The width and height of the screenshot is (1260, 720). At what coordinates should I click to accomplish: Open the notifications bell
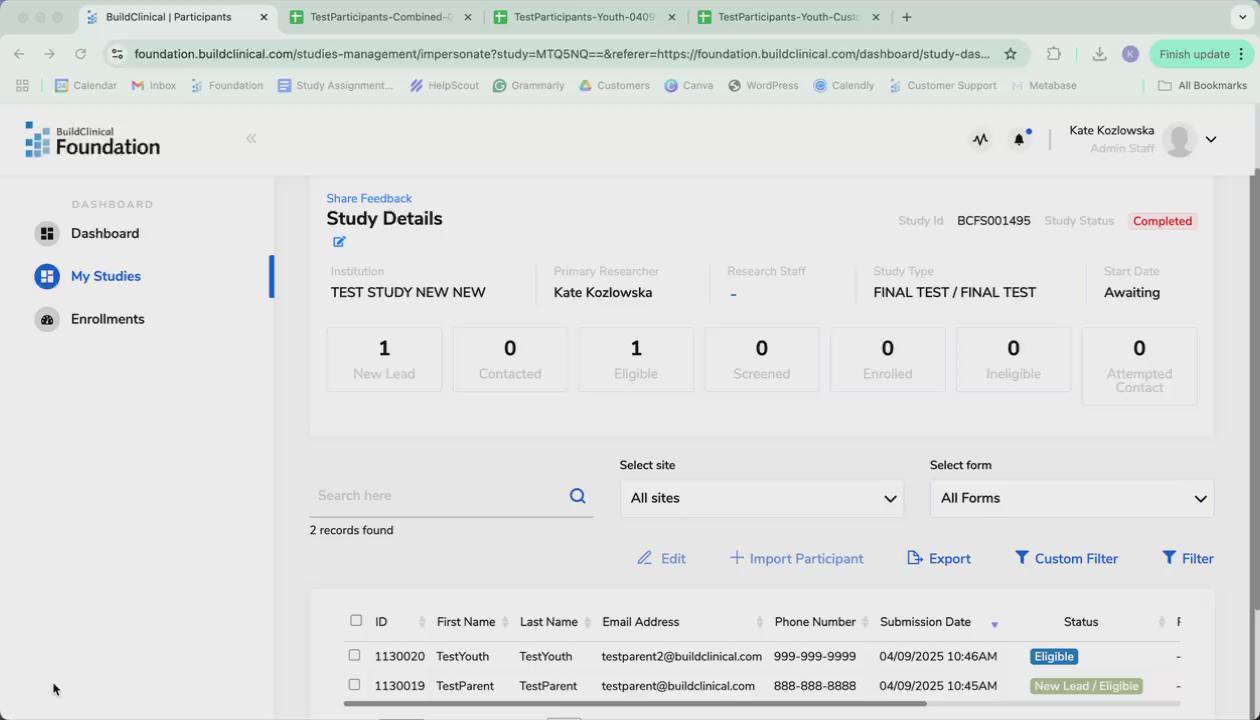point(1019,140)
